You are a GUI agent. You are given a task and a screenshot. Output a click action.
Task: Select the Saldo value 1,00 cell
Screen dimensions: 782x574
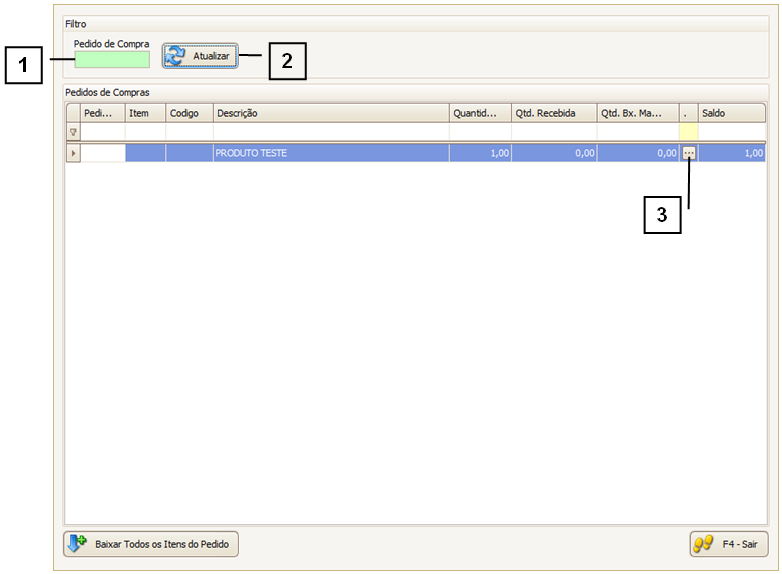point(731,153)
